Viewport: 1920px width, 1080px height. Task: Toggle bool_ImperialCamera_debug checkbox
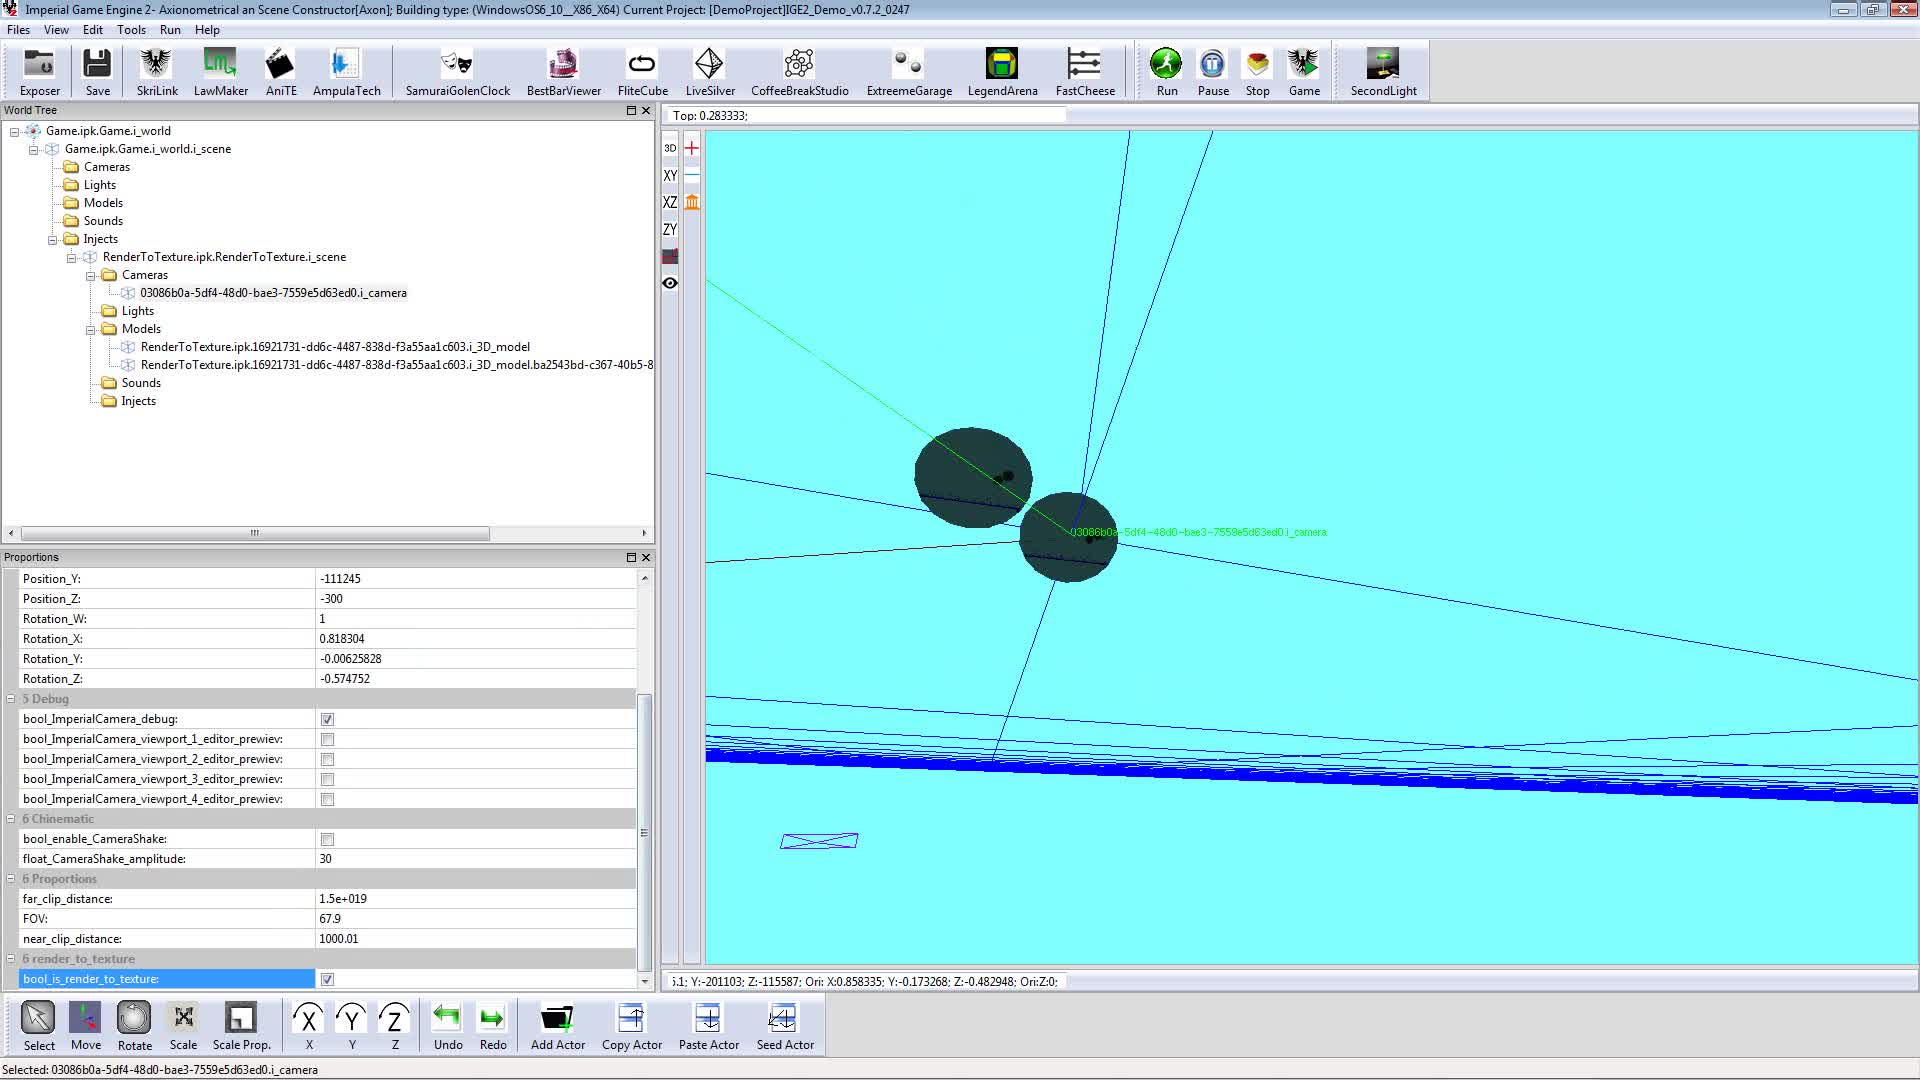click(x=327, y=719)
